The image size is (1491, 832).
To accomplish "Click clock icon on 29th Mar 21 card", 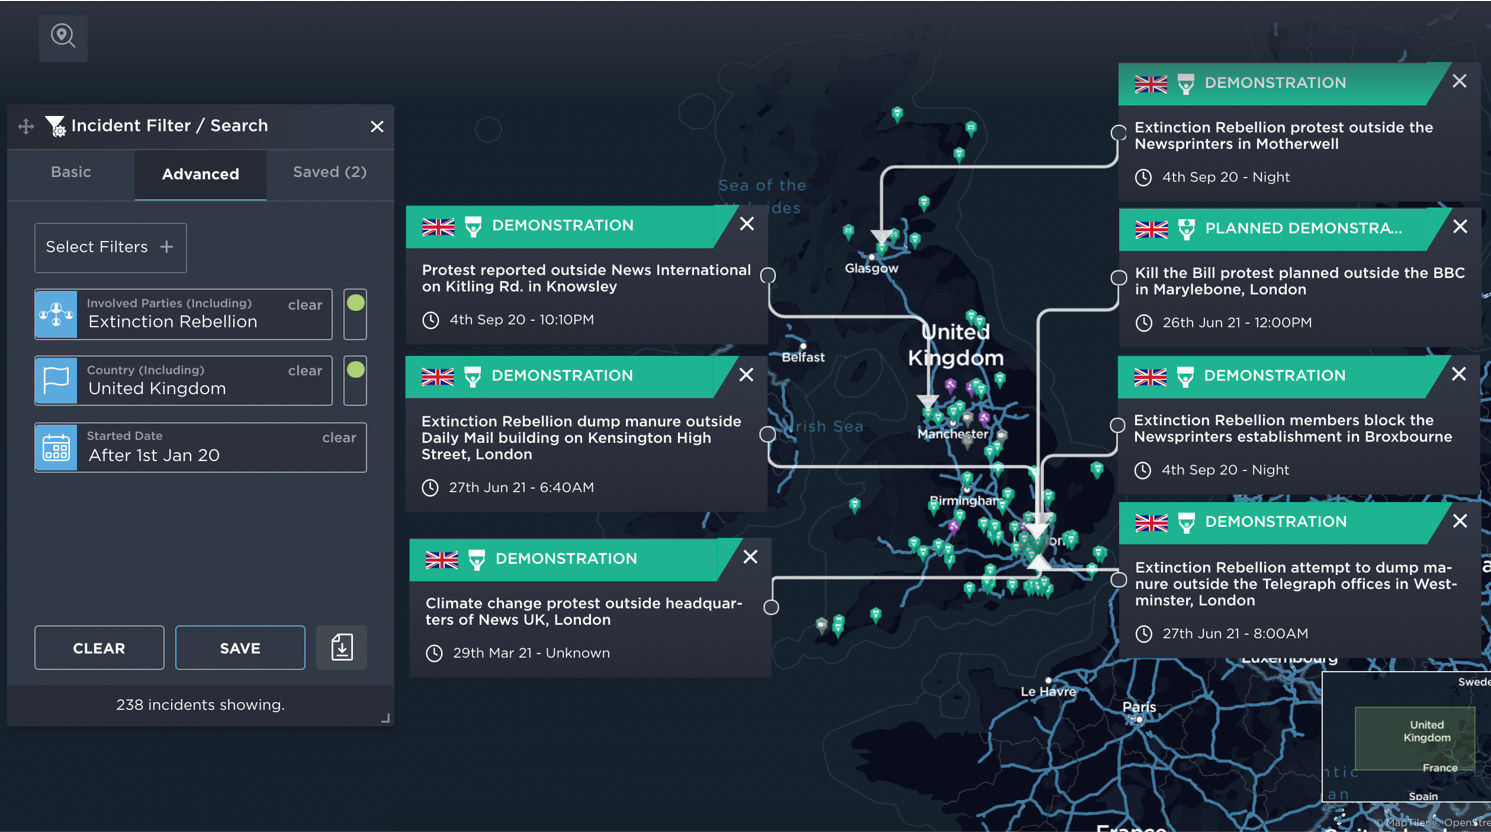I will (x=434, y=653).
